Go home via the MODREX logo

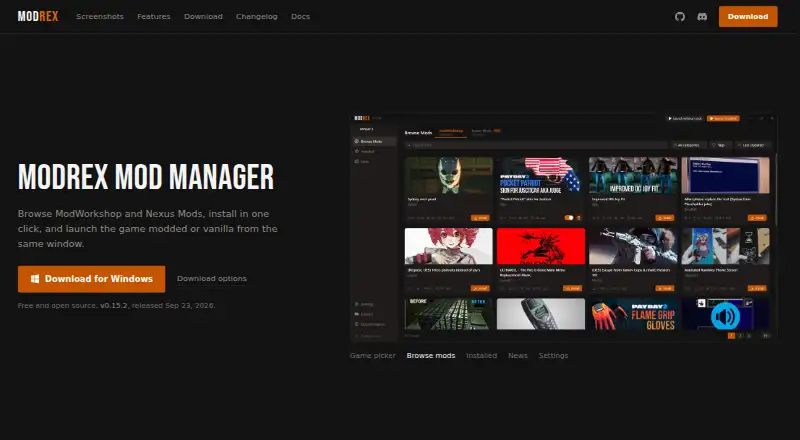click(38, 16)
